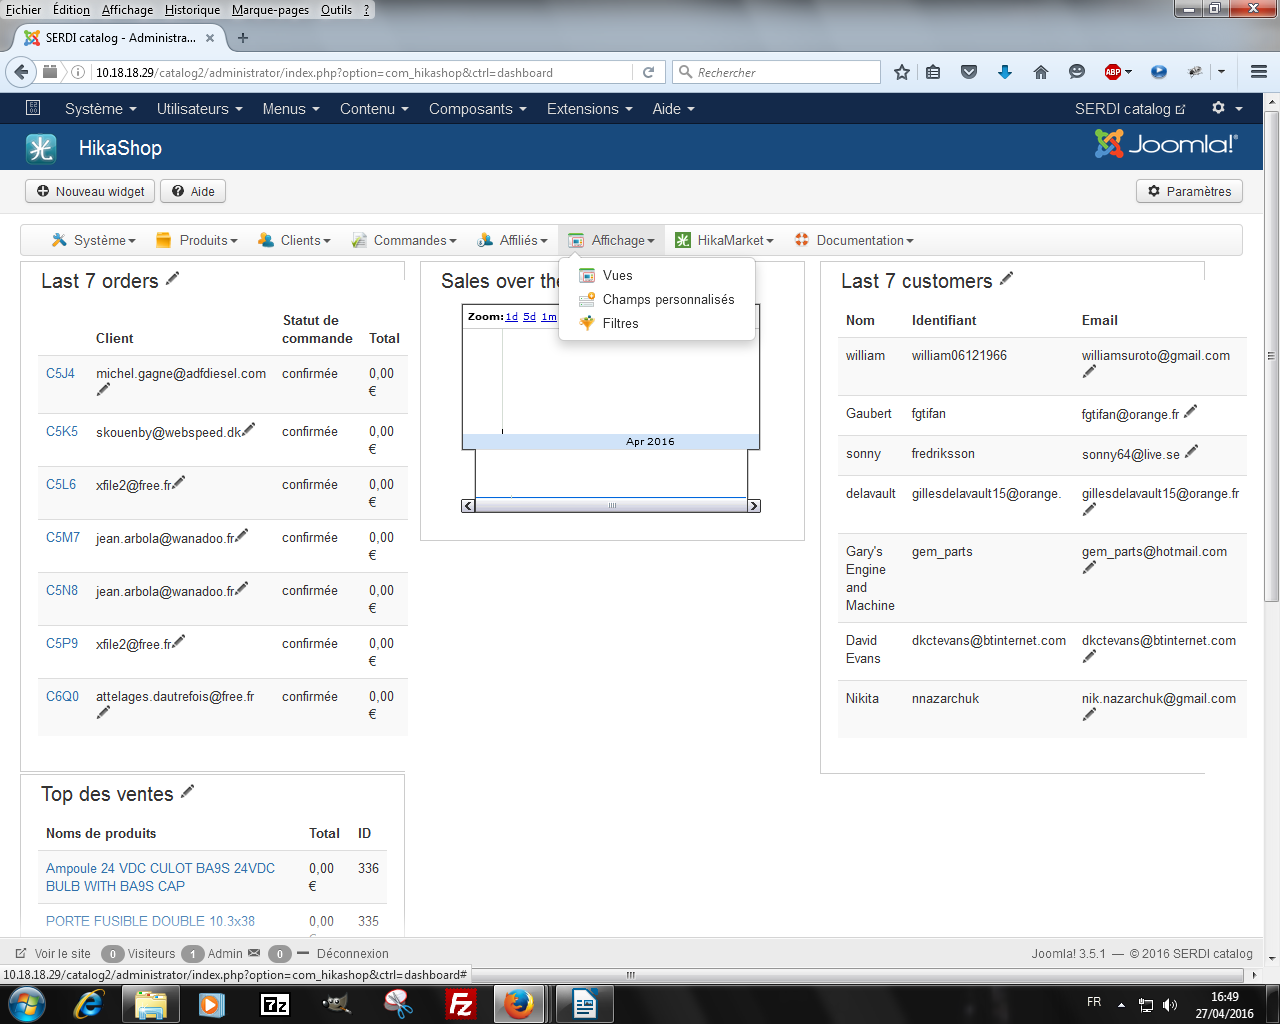The image size is (1280, 1024).
Task: Open FileZilla from the taskbar
Action: click(x=461, y=1004)
